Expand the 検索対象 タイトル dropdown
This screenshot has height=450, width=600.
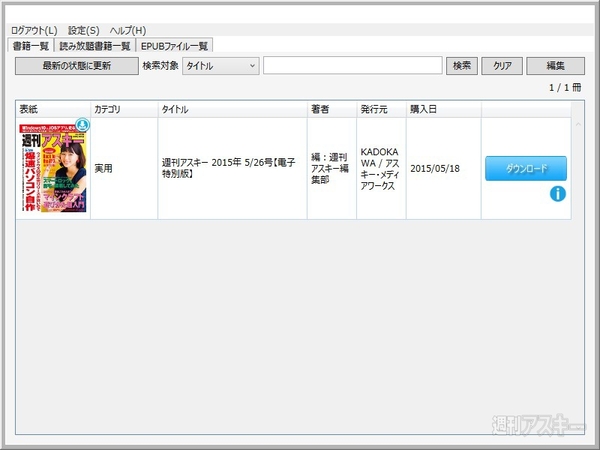pyautogui.click(x=220, y=66)
